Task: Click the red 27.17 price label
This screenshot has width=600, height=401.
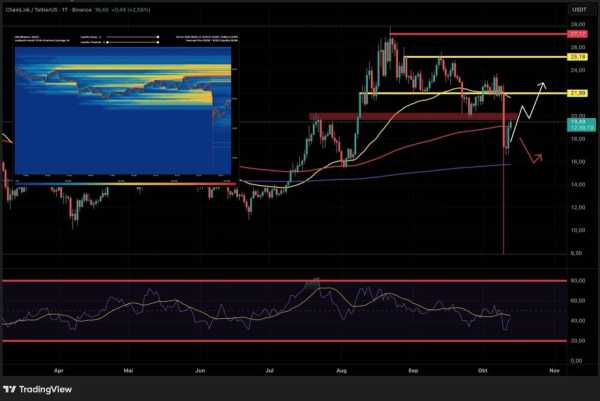Action: pos(578,33)
